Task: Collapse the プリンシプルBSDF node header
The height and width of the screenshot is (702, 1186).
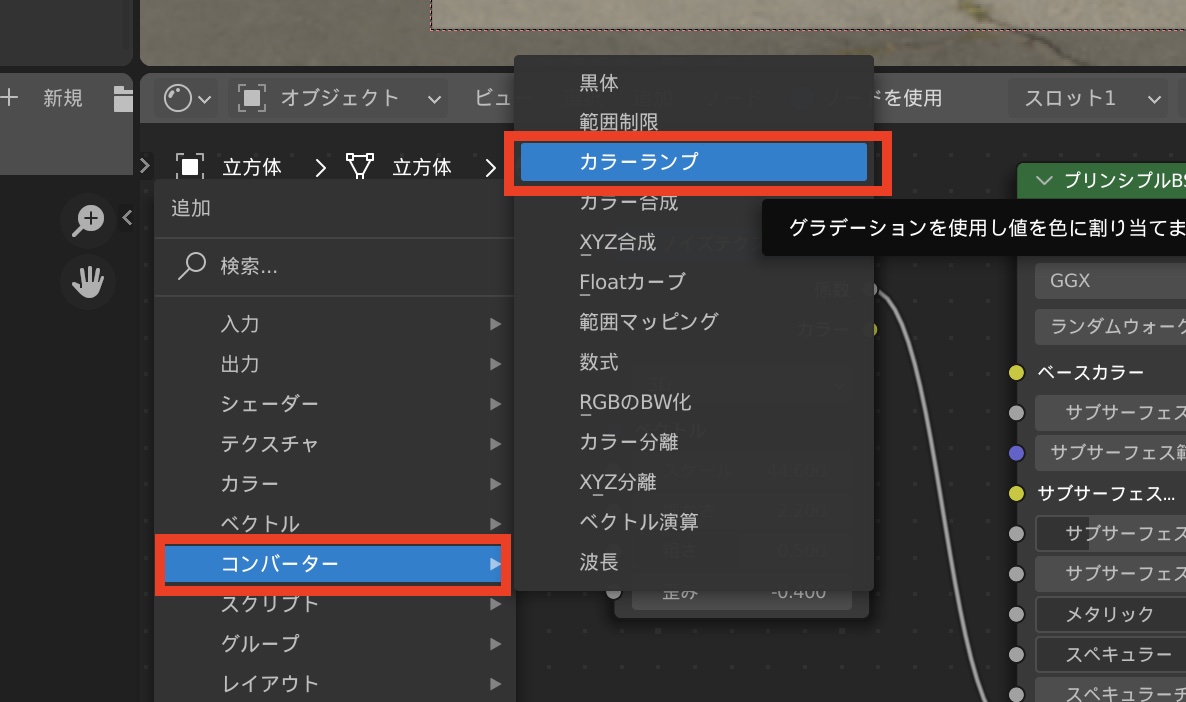Action: point(1046,180)
